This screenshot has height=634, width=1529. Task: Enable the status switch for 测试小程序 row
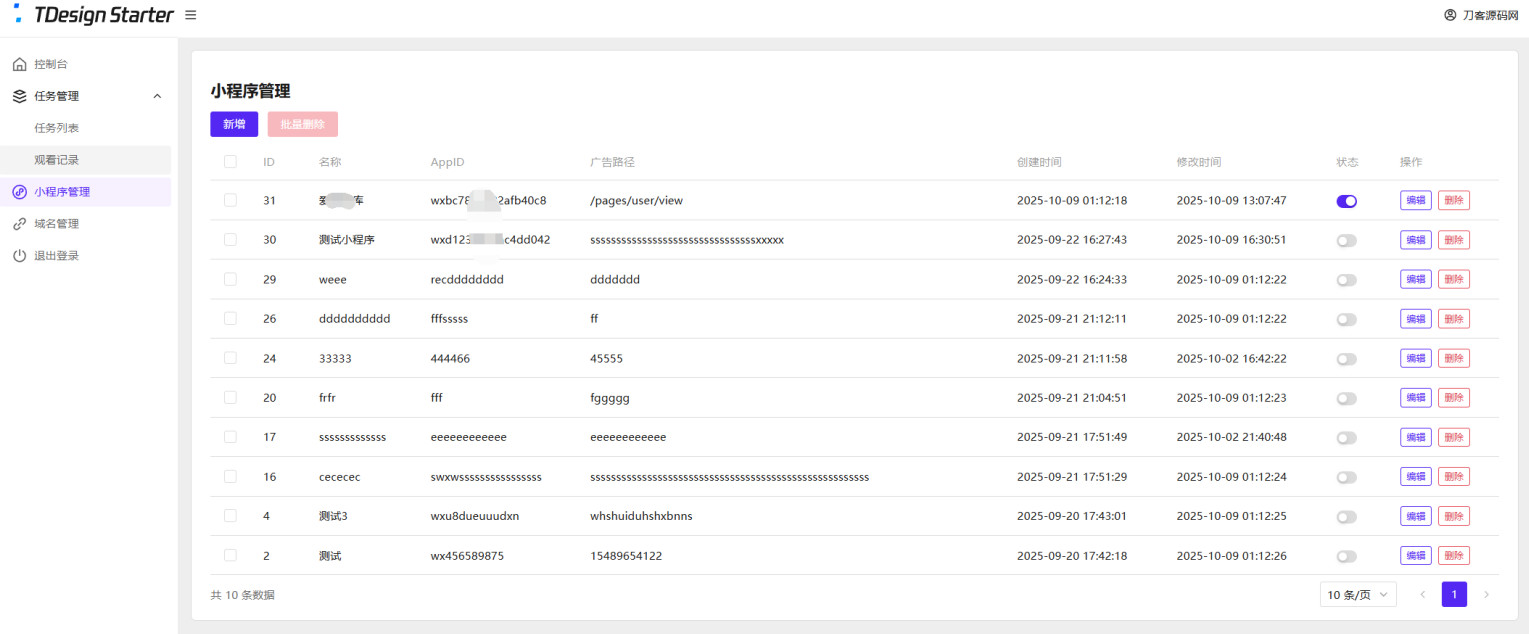[1346, 240]
